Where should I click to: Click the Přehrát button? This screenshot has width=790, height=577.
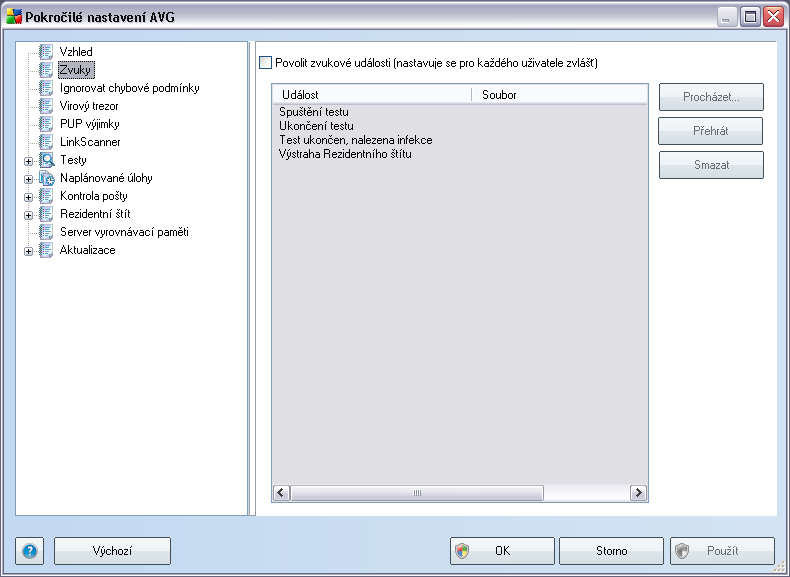tap(710, 131)
